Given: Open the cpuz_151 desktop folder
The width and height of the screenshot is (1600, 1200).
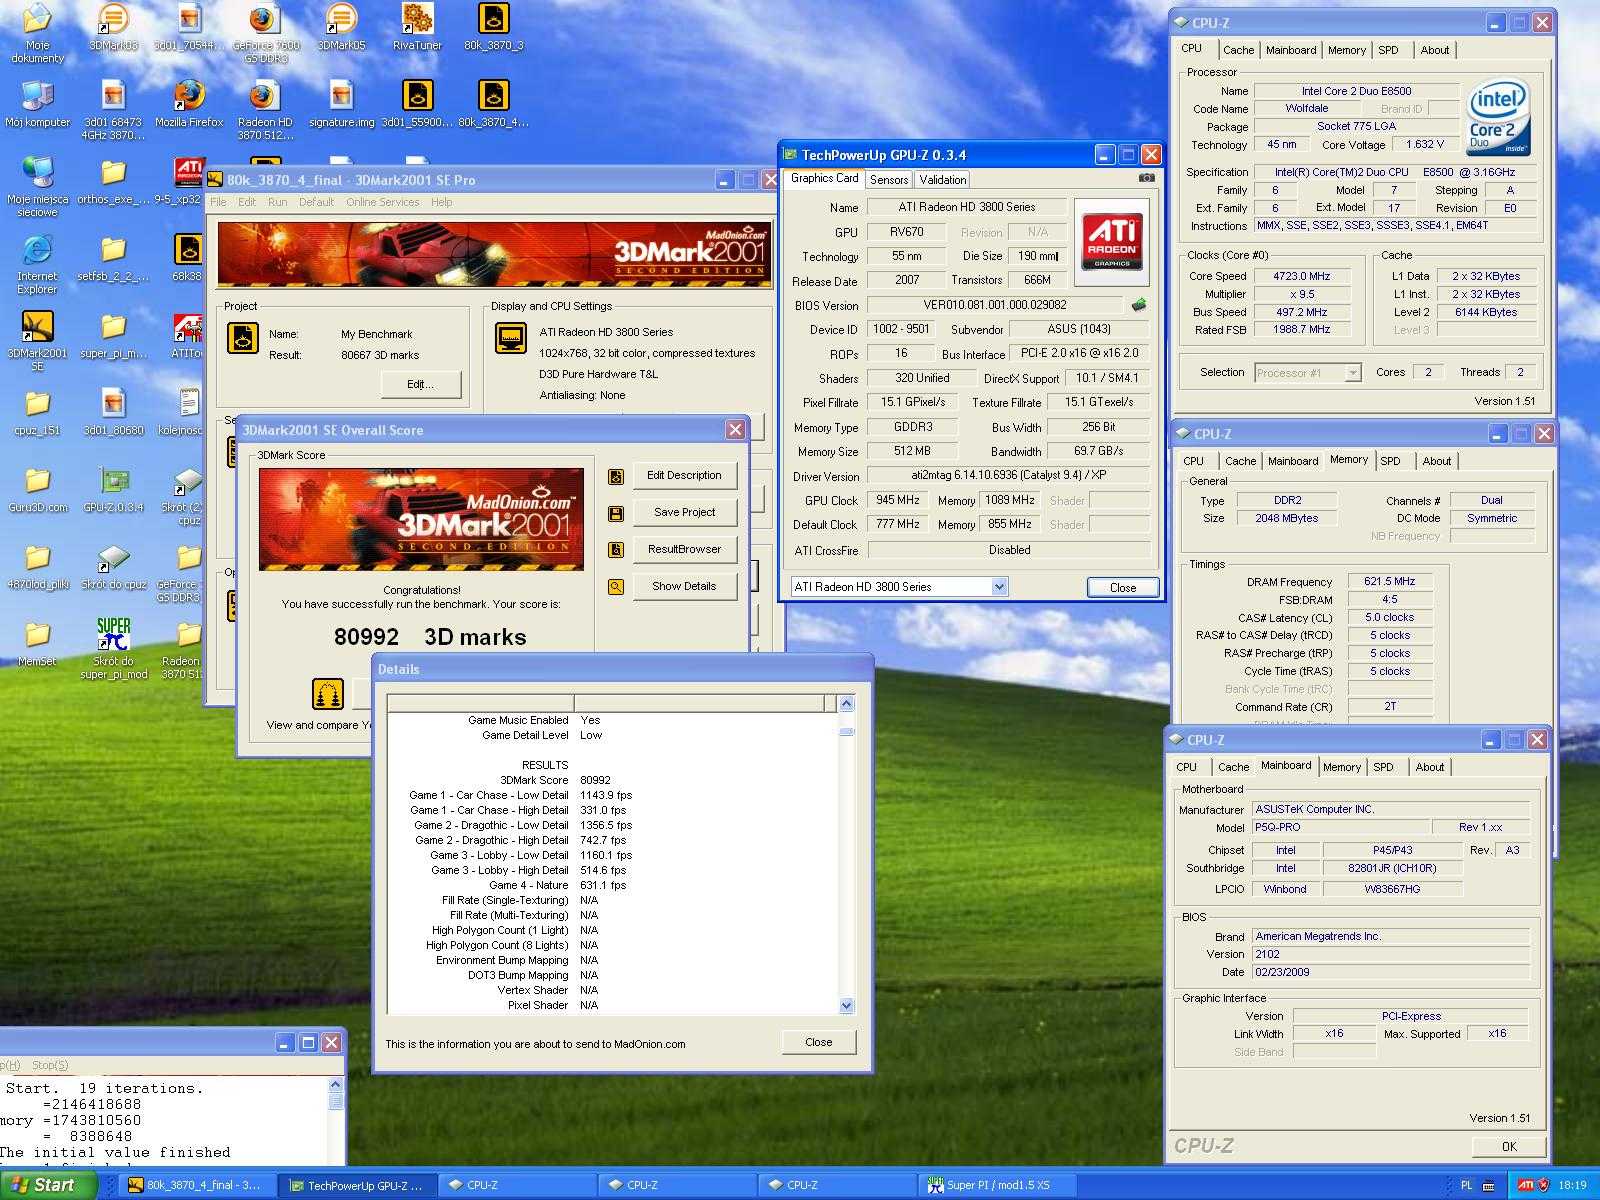Looking at the screenshot, I should (x=37, y=412).
